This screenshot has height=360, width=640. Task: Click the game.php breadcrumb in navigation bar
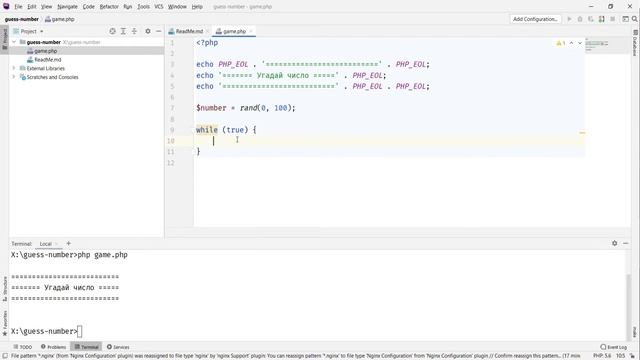tap(60, 19)
